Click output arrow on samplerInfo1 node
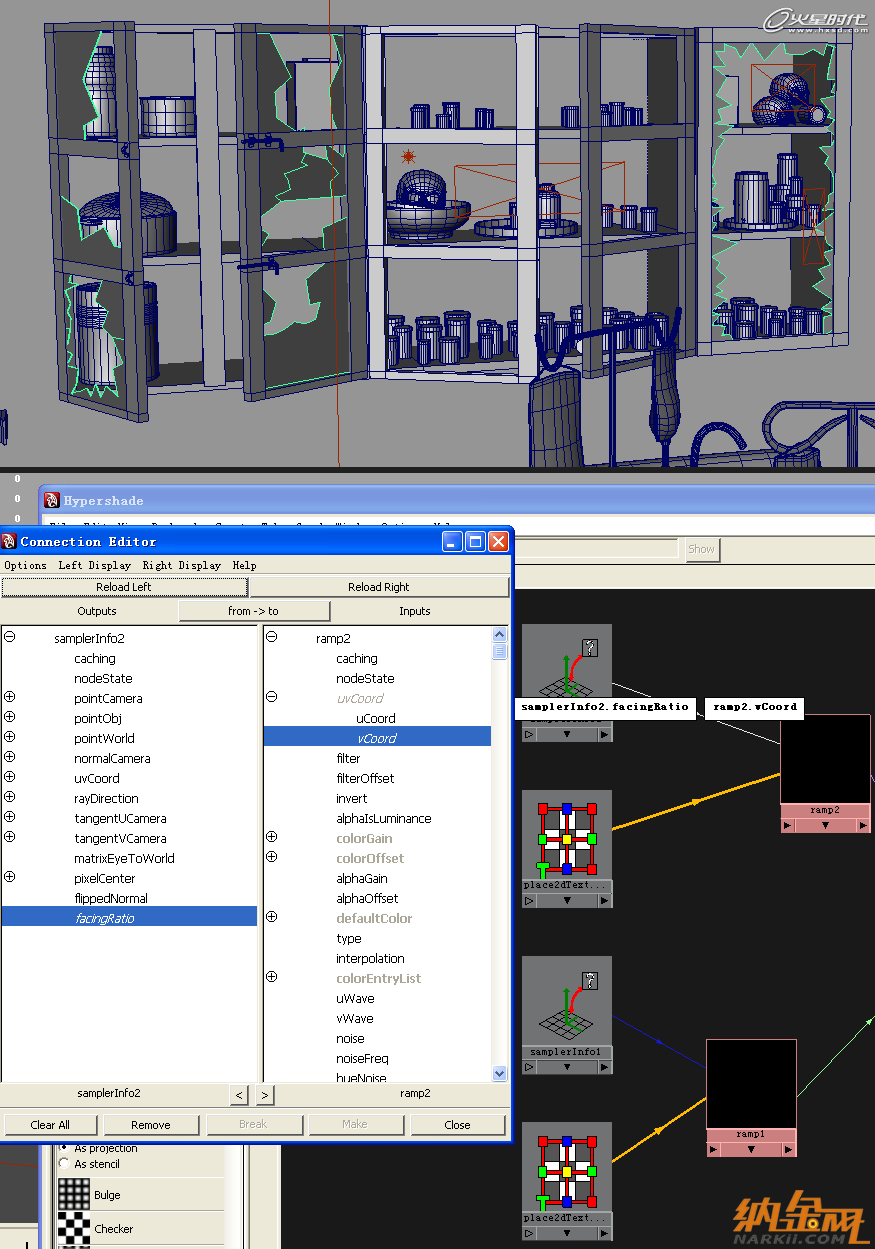Viewport: 875px width, 1249px height. (x=604, y=1067)
